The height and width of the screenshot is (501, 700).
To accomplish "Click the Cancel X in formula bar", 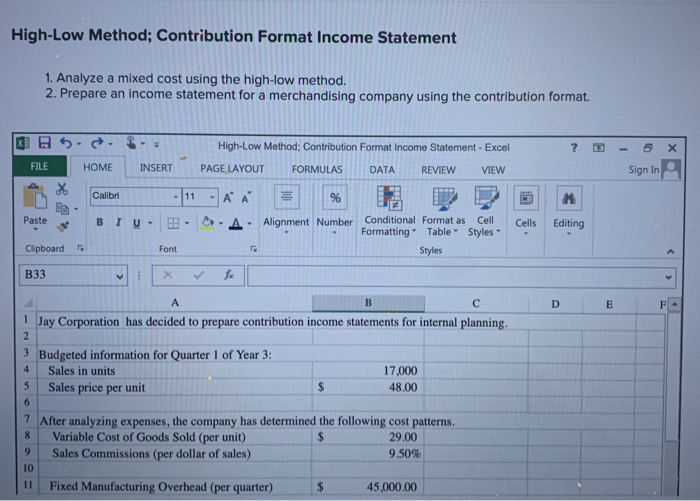I will tap(167, 275).
